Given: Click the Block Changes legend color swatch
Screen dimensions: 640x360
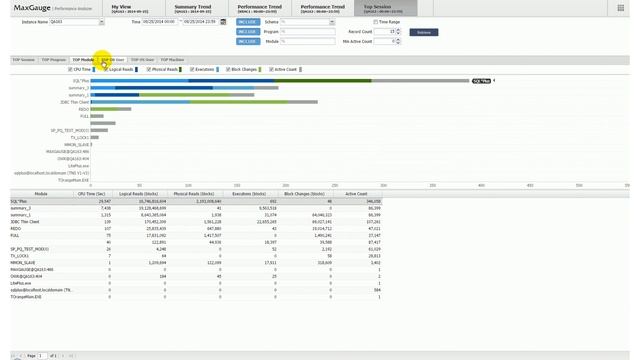Looking at the screenshot, I should pyautogui.click(x=260, y=69).
